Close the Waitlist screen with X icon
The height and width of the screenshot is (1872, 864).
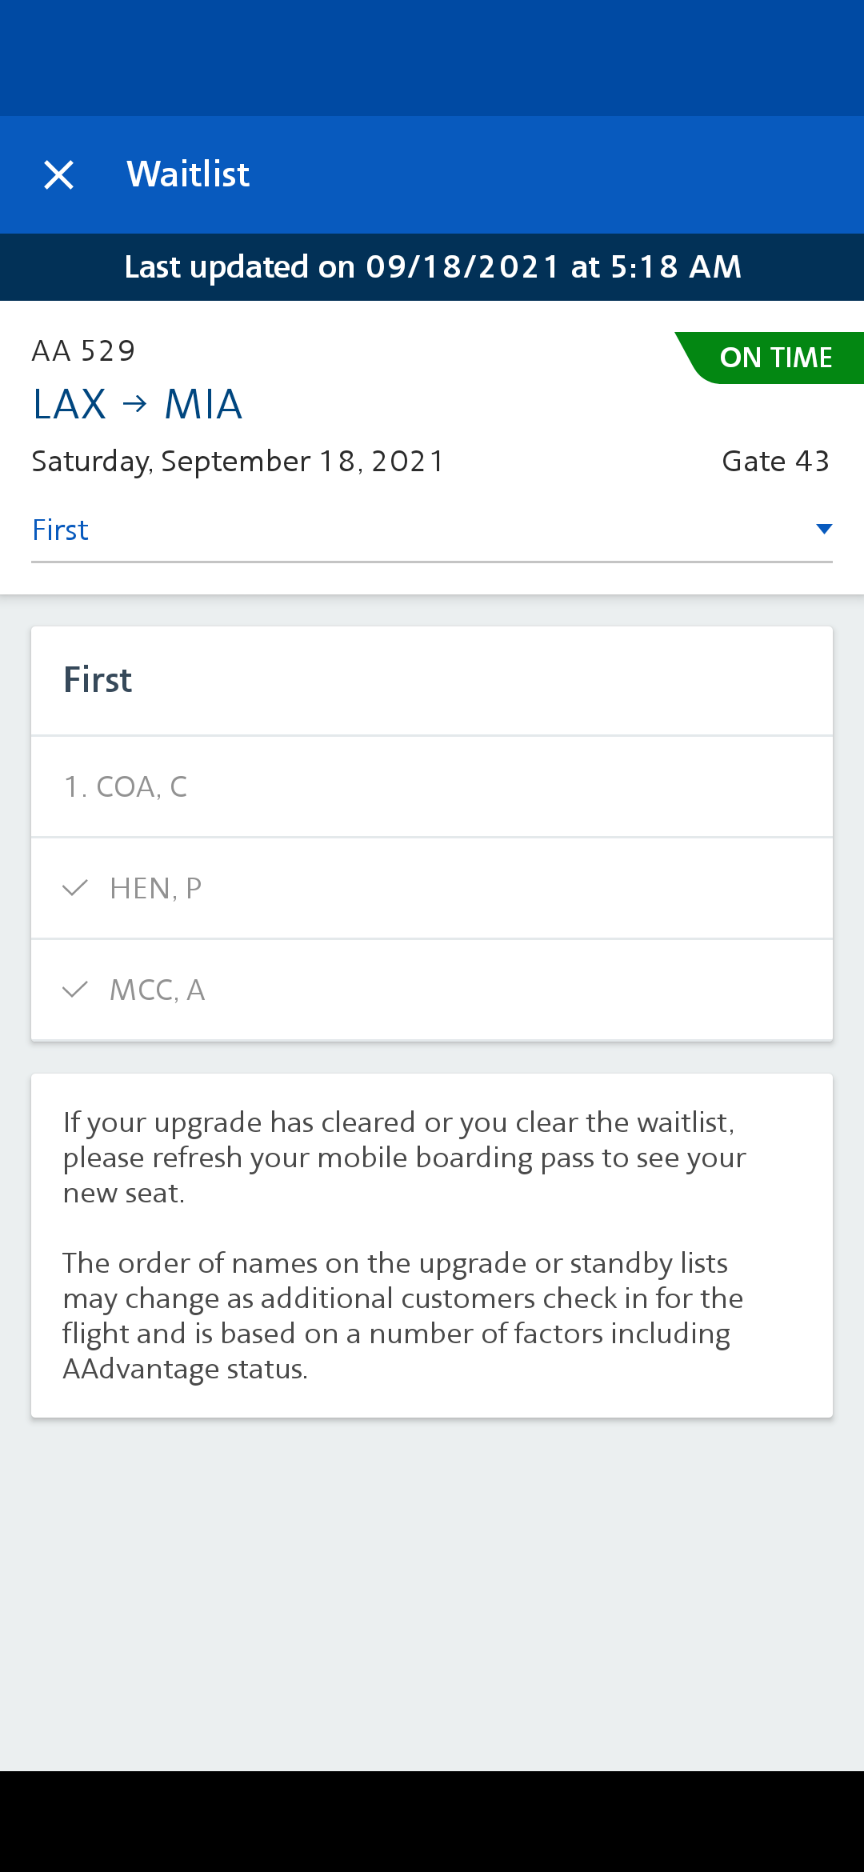pyautogui.click(x=59, y=175)
